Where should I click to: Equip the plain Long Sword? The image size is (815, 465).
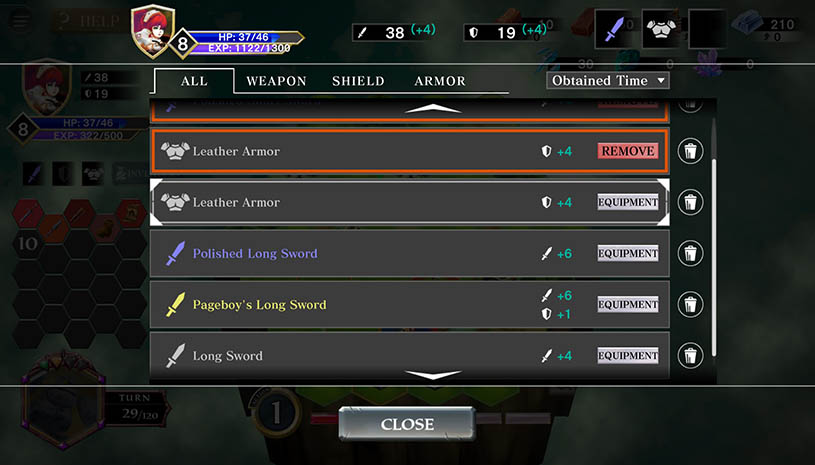tap(628, 355)
